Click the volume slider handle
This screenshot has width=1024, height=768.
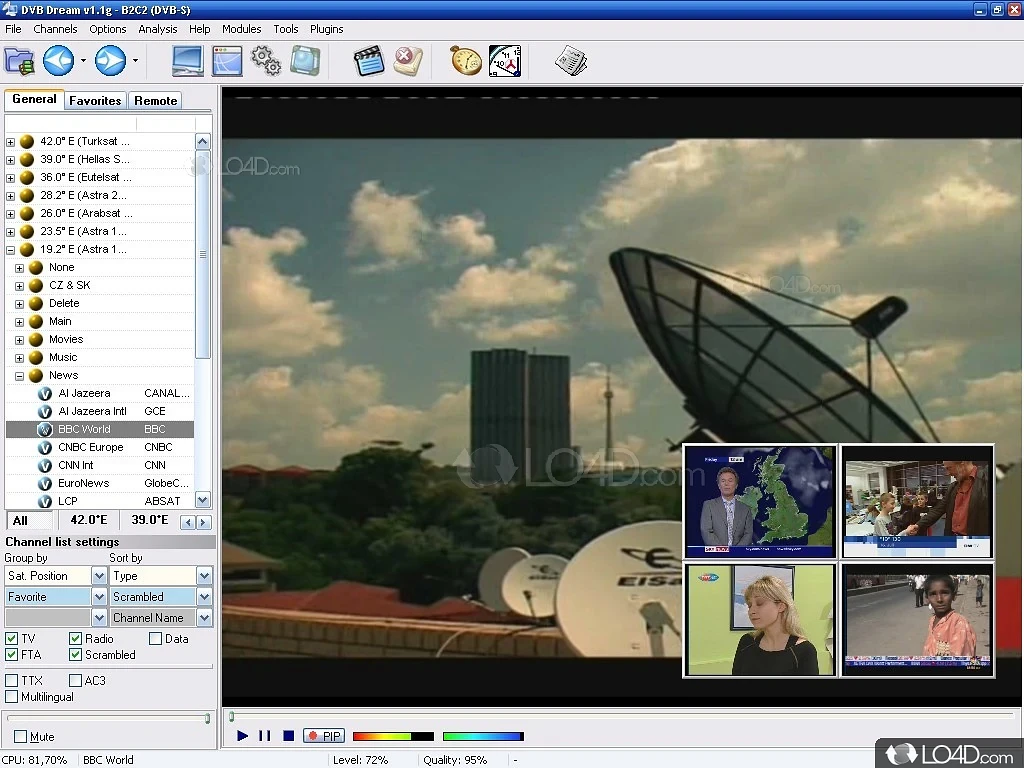[x=207, y=718]
